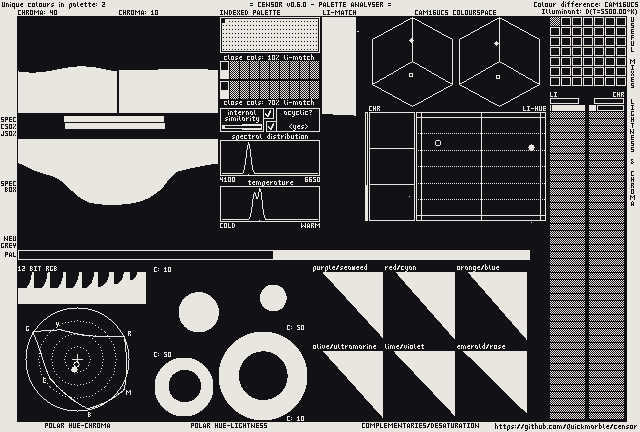Click the B vertex label on polar plot
Image resolution: width=640 pixels, height=432 pixels.
pos(89,415)
